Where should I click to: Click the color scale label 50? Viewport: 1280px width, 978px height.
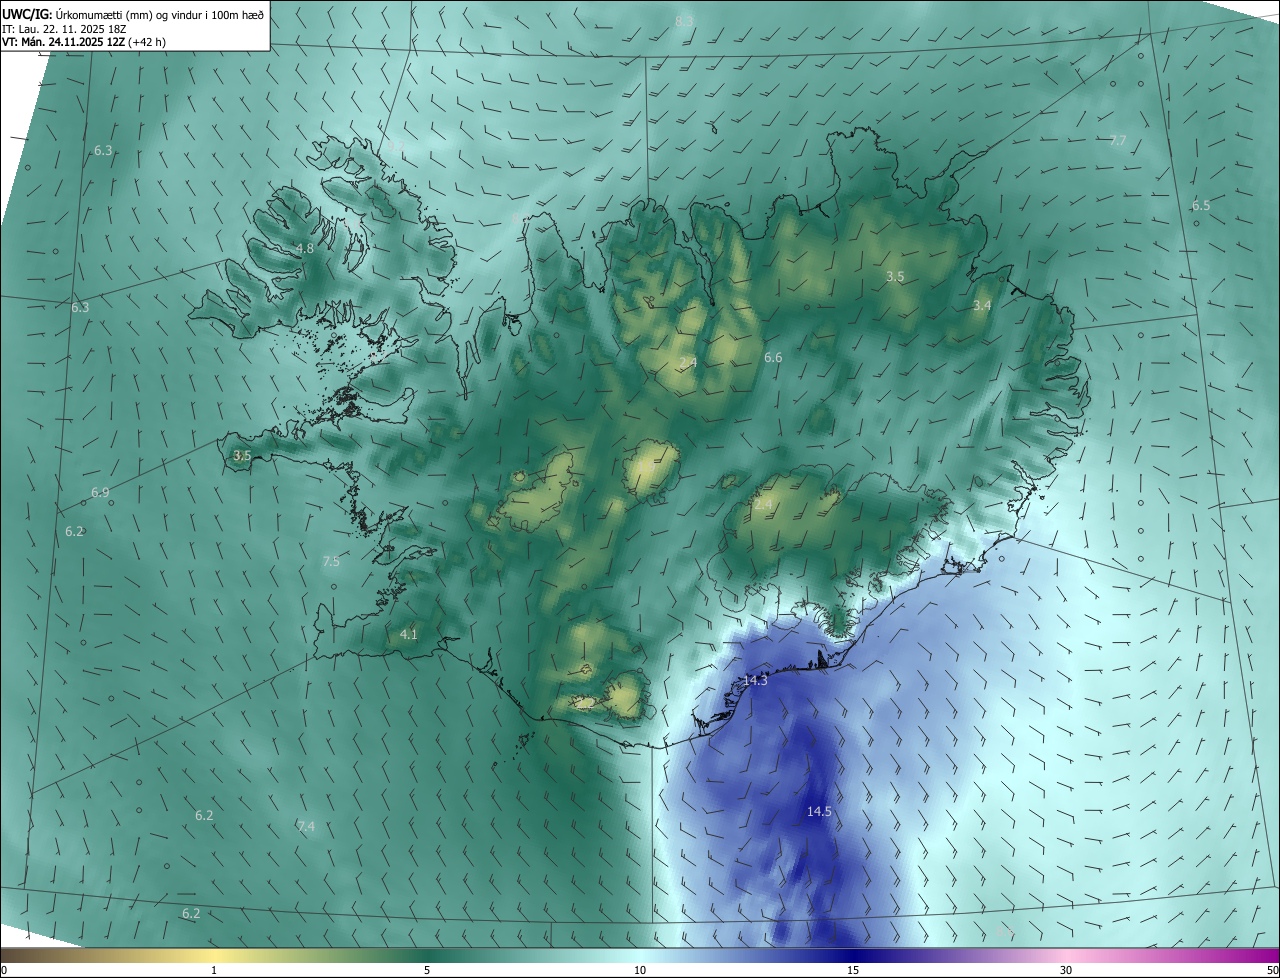click(1272, 971)
